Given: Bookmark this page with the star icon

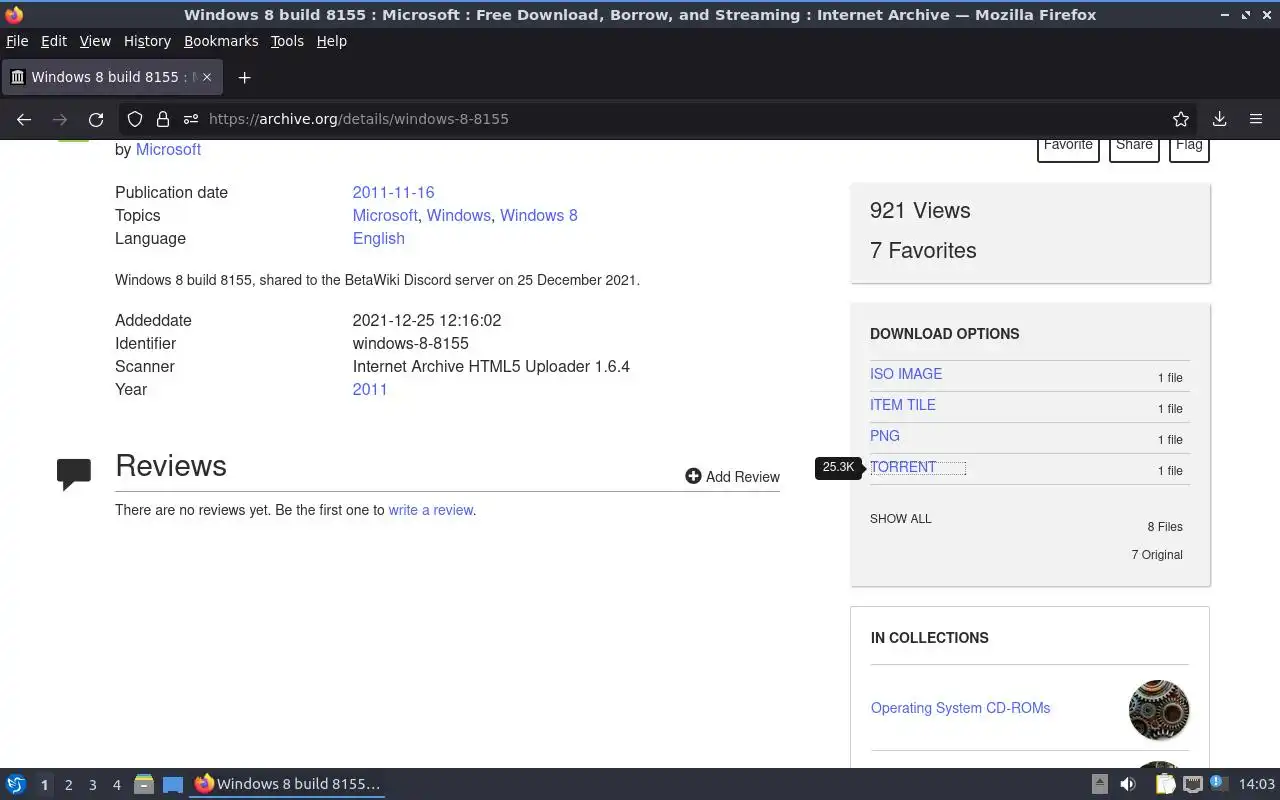Looking at the screenshot, I should (x=1181, y=119).
